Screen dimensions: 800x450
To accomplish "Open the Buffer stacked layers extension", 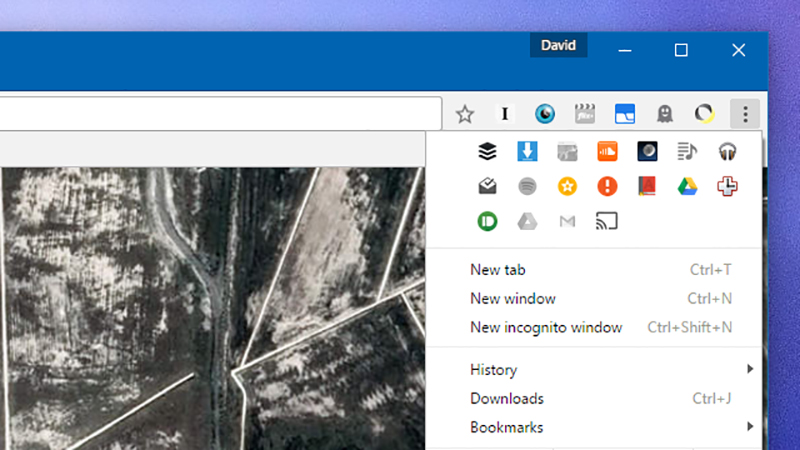I will [x=487, y=152].
